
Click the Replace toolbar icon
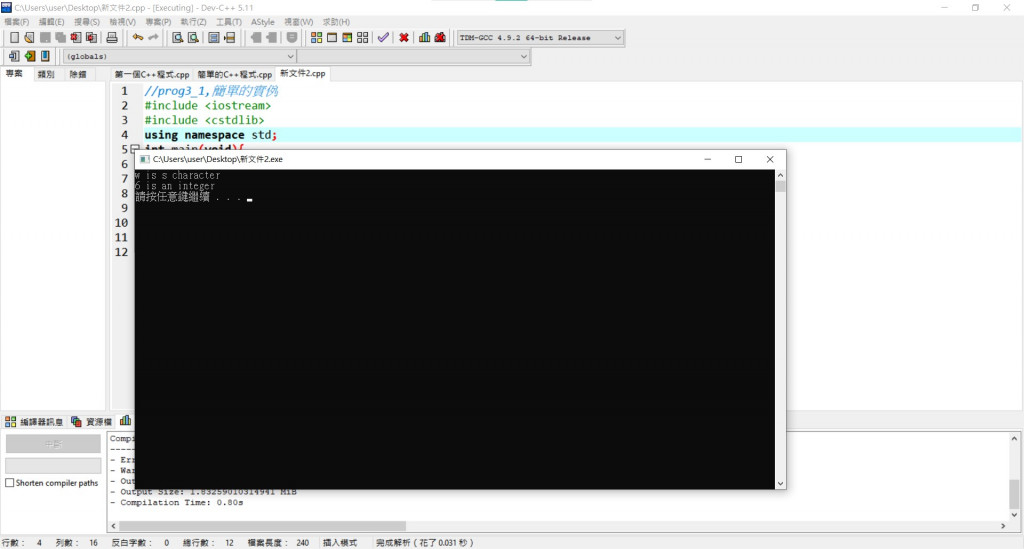coord(193,38)
